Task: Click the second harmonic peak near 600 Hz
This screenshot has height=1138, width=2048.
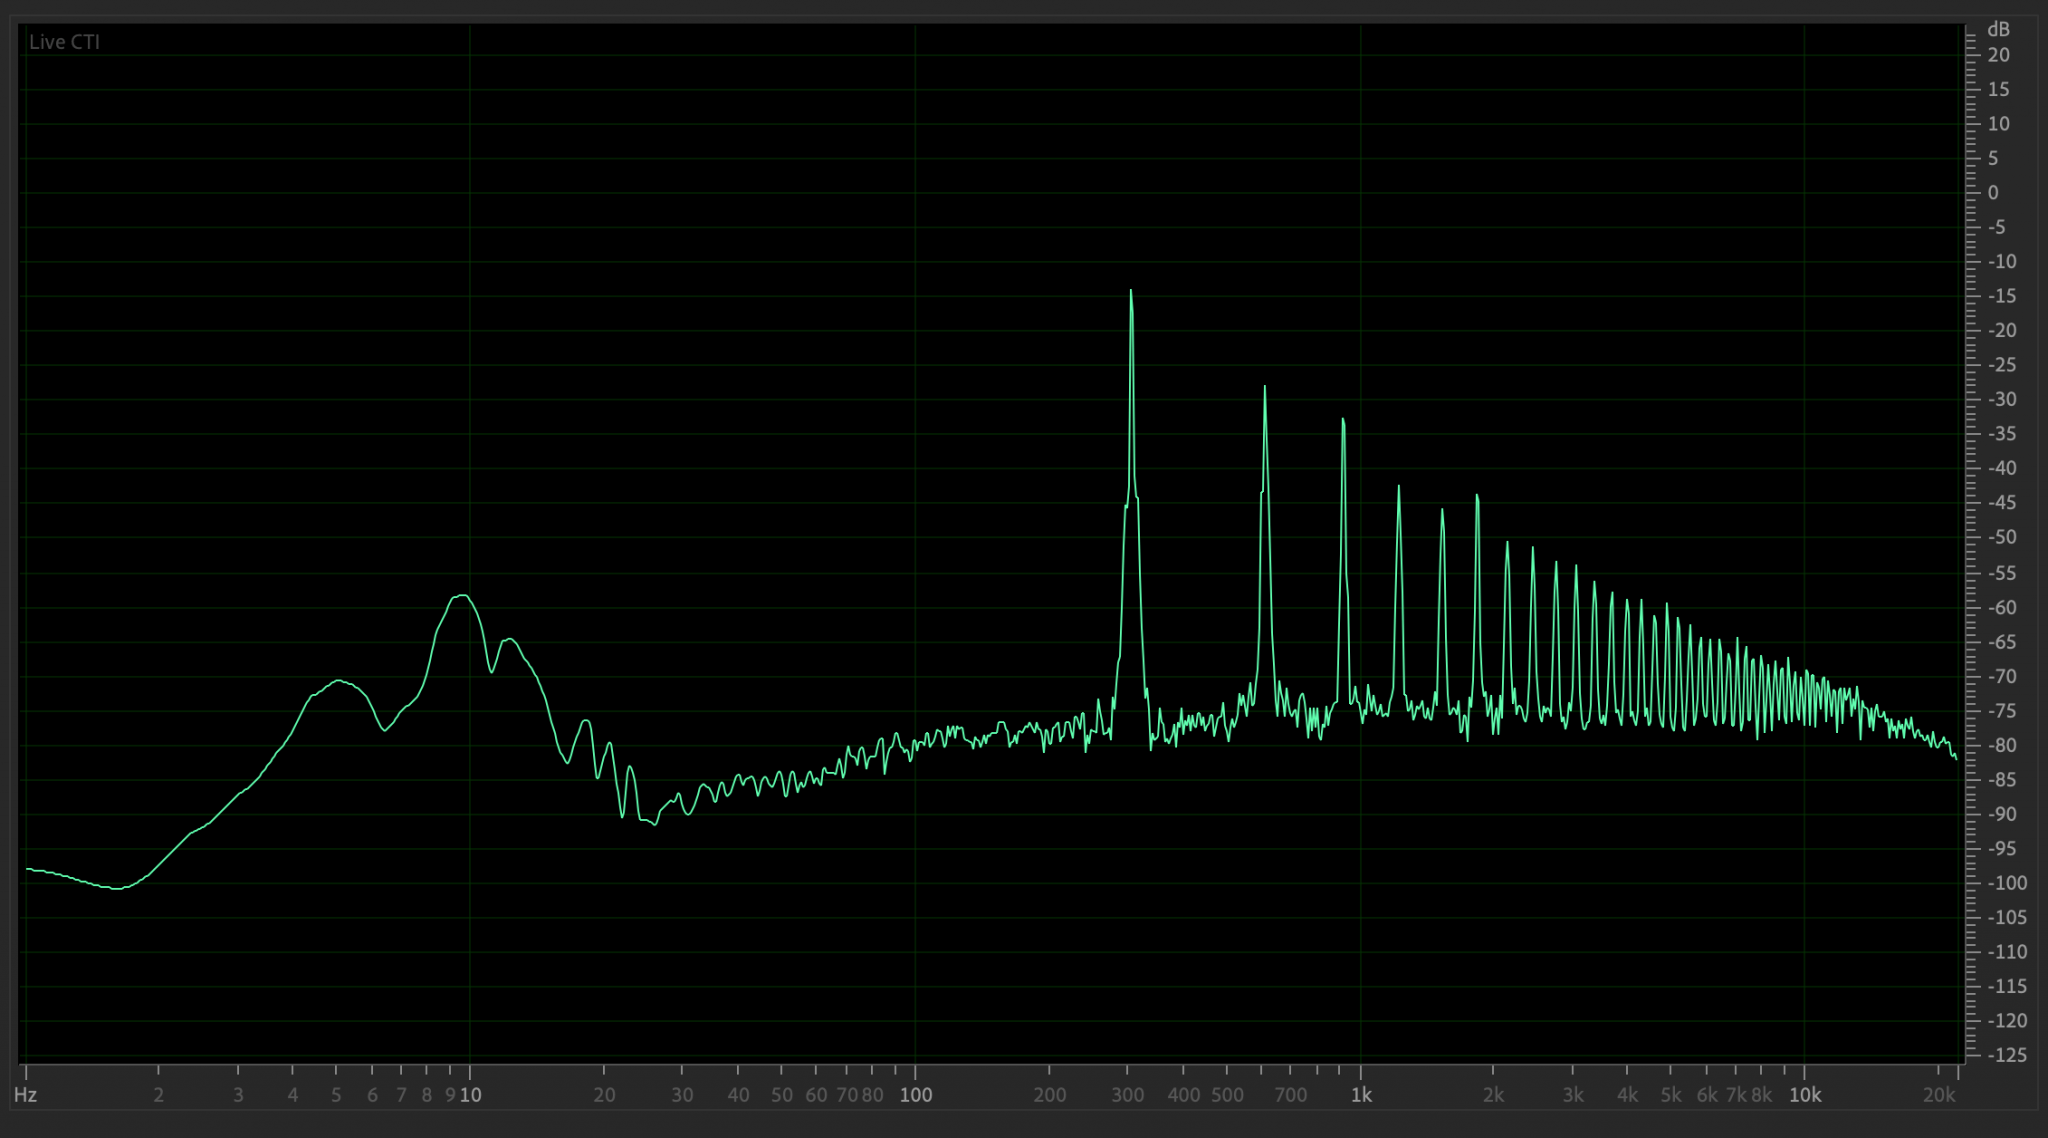Action: (x=1265, y=388)
